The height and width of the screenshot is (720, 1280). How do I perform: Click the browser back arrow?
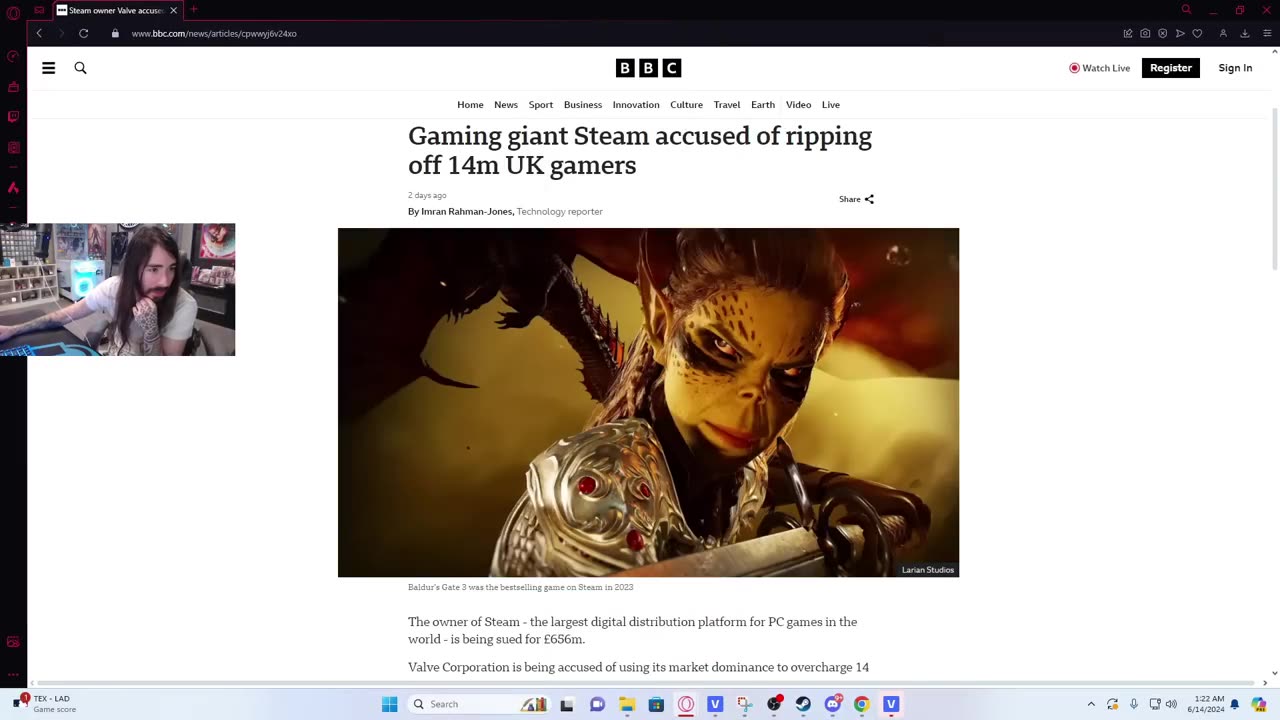pyautogui.click(x=39, y=33)
